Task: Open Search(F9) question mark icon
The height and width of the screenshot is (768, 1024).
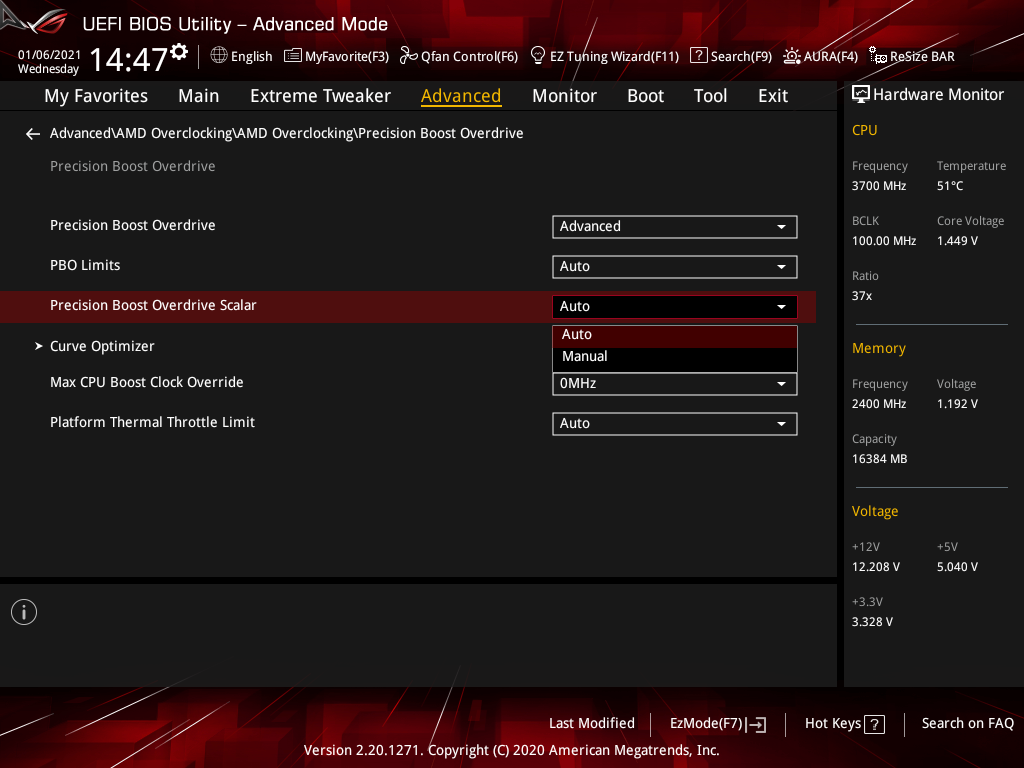Action: point(698,56)
